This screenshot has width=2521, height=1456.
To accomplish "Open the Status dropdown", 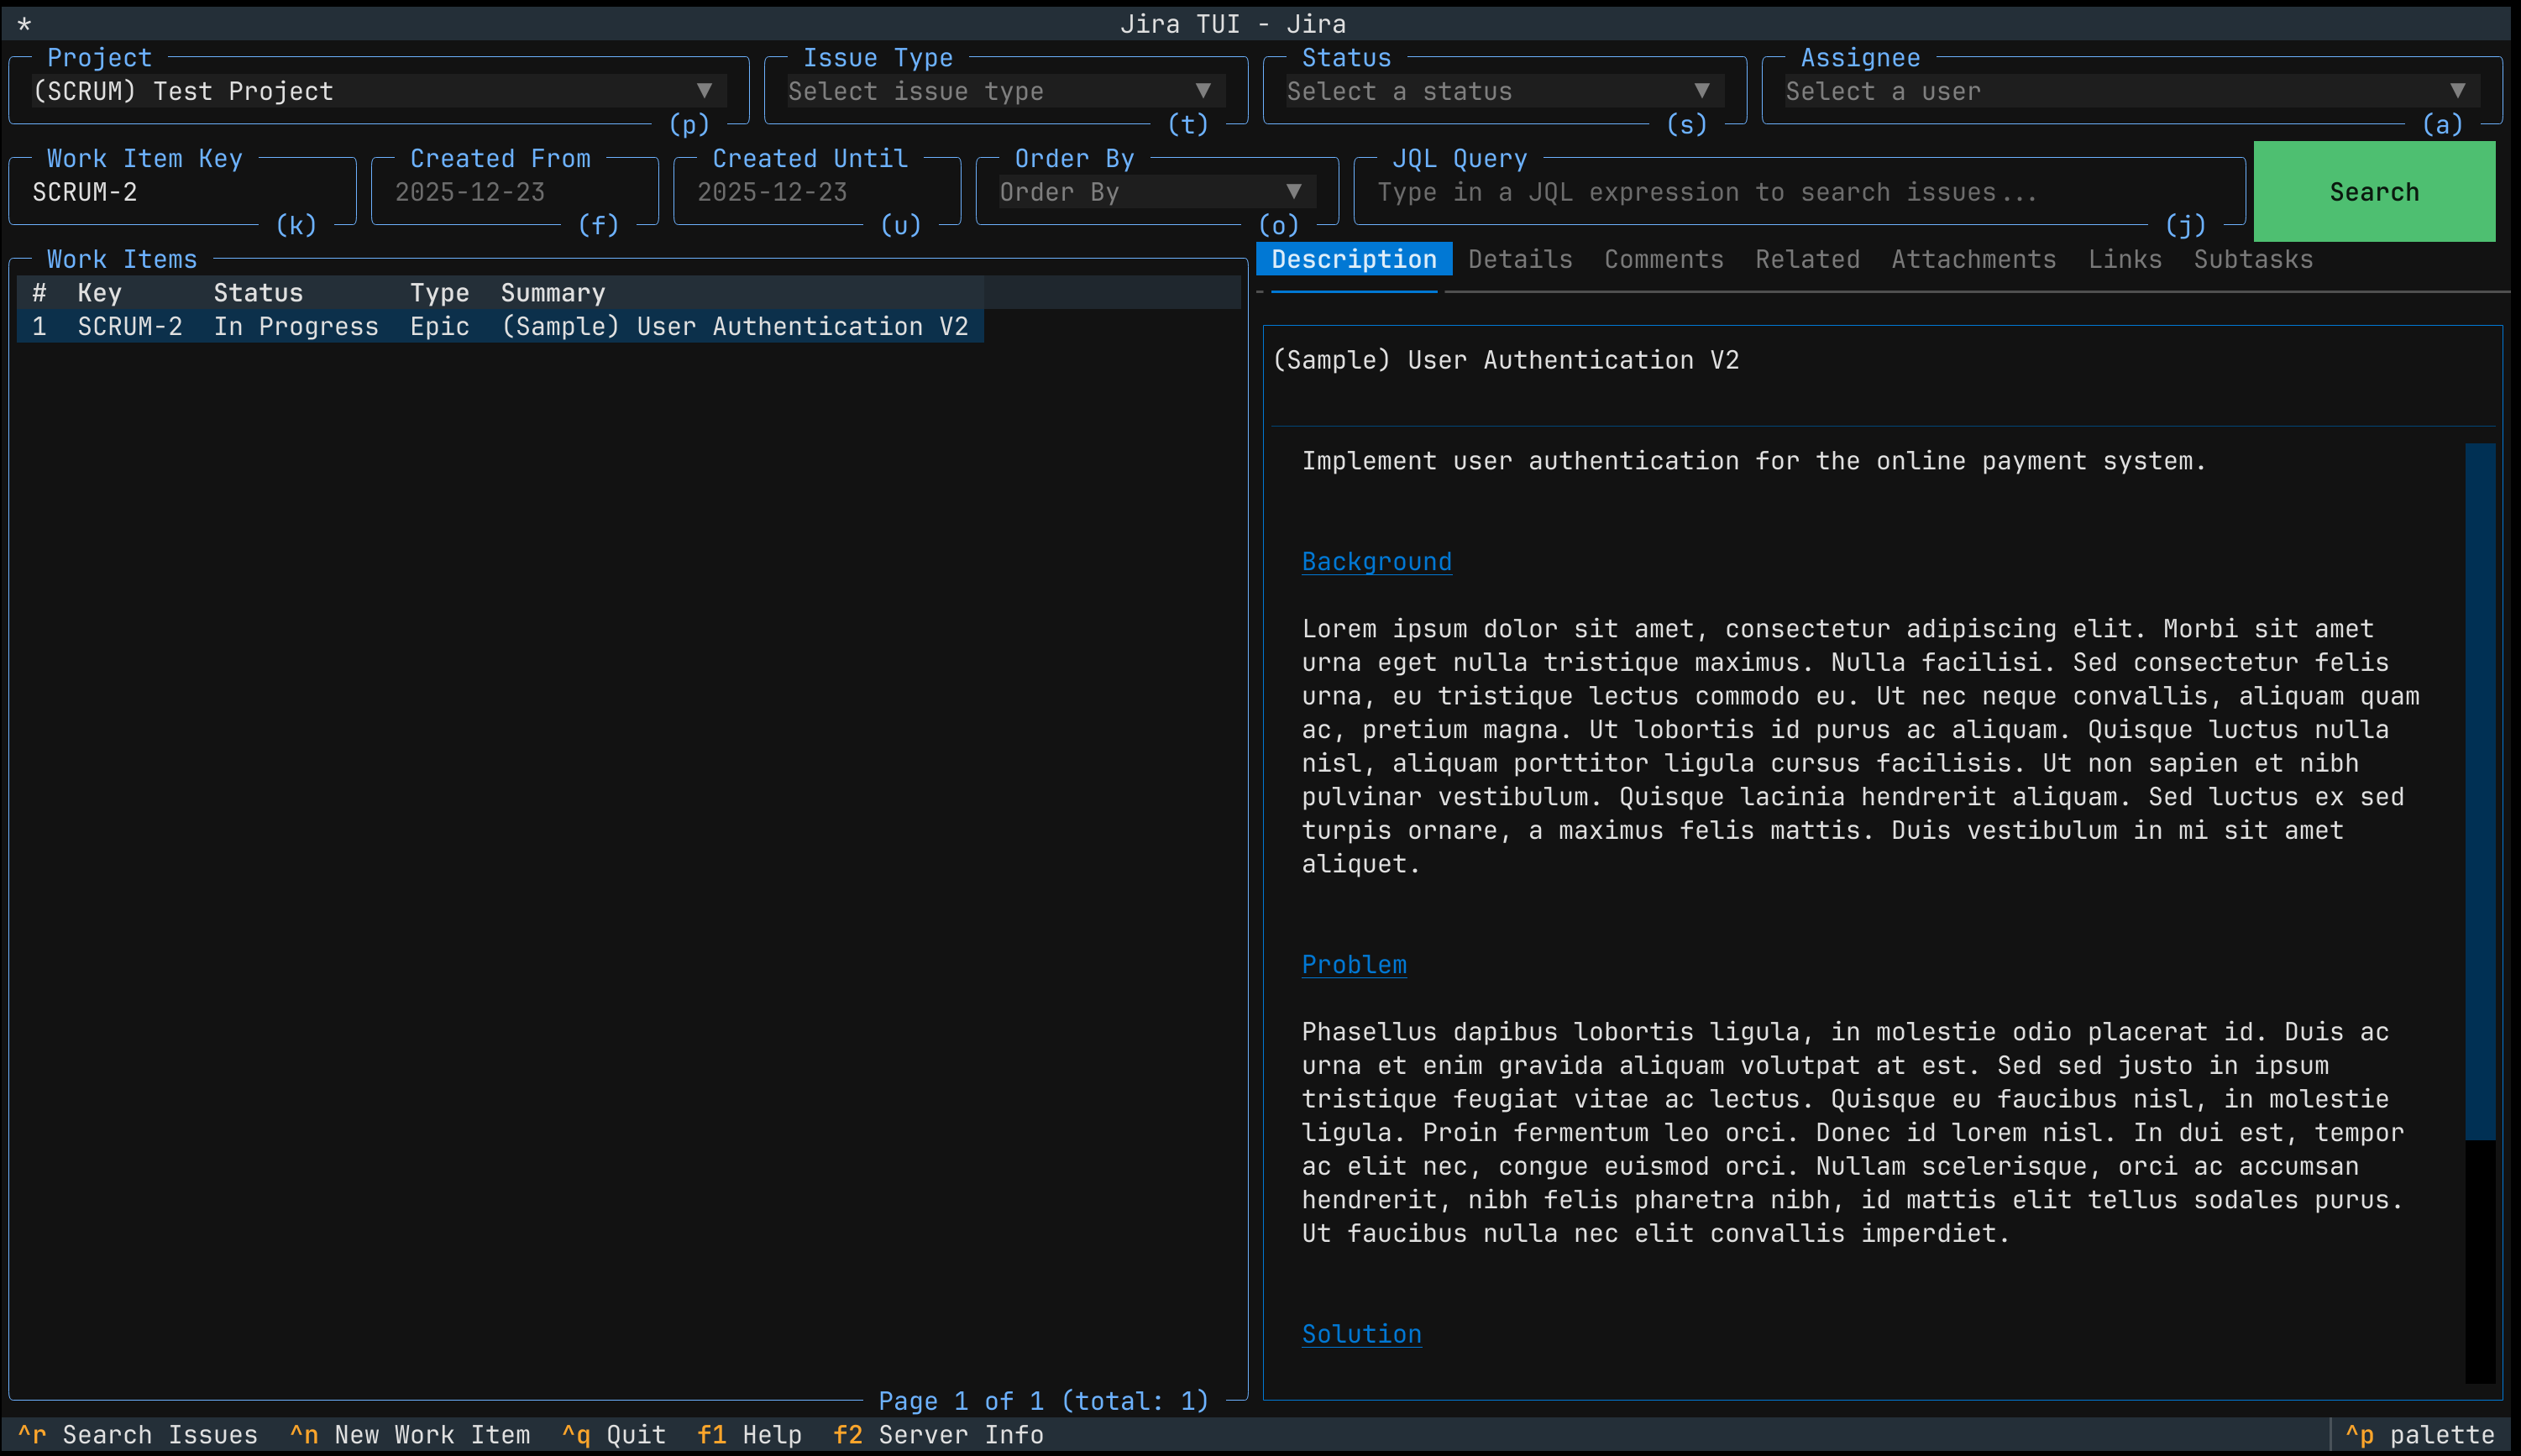I will (1505, 91).
